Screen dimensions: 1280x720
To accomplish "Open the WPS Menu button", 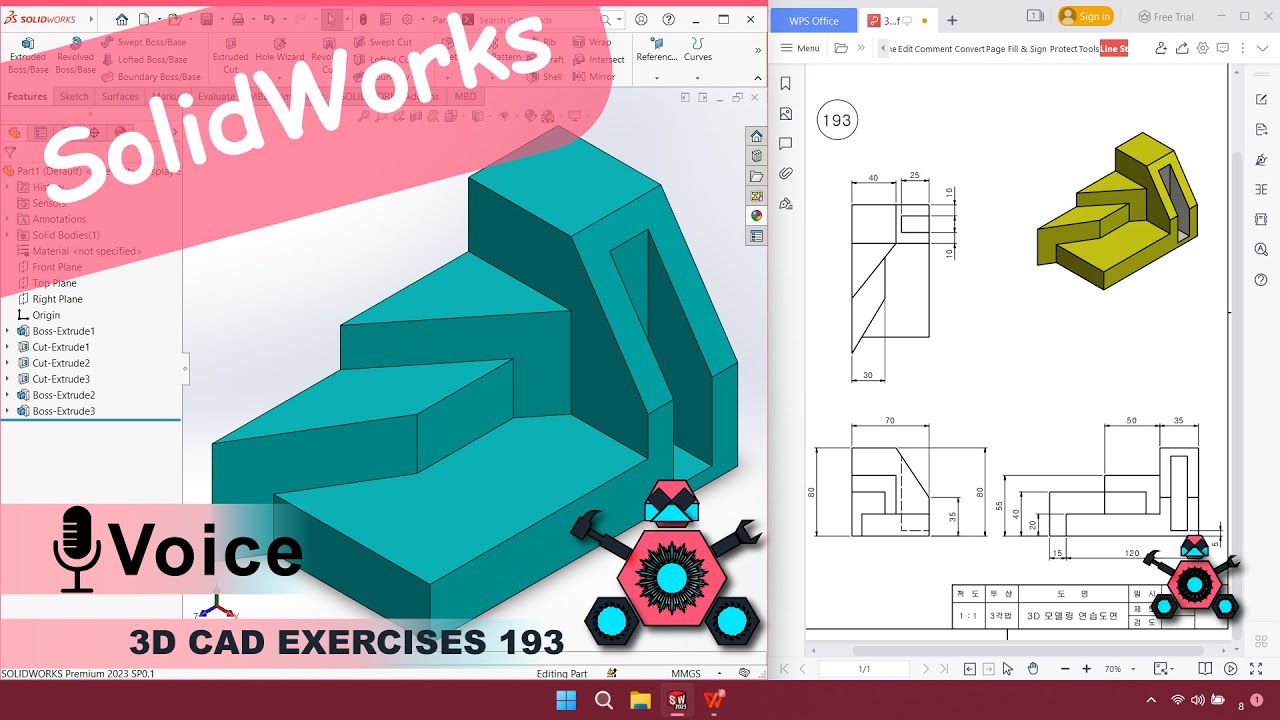I will click(800, 48).
